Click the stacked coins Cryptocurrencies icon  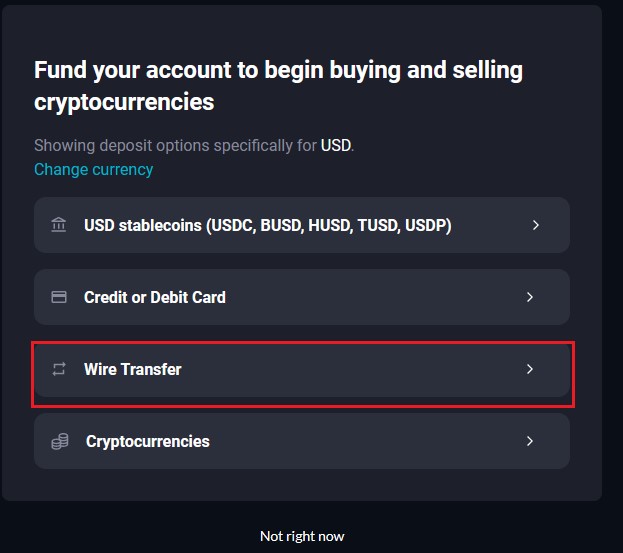[x=60, y=441]
